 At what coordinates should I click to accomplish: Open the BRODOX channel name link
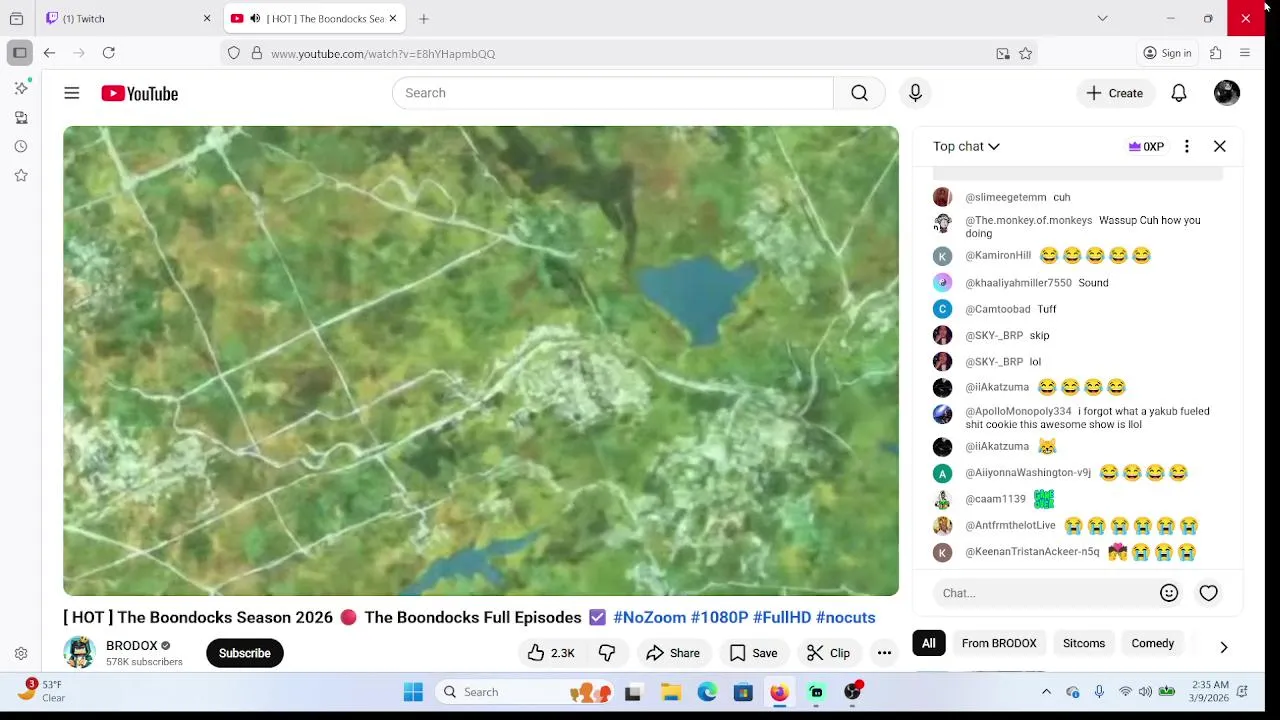[132, 646]
